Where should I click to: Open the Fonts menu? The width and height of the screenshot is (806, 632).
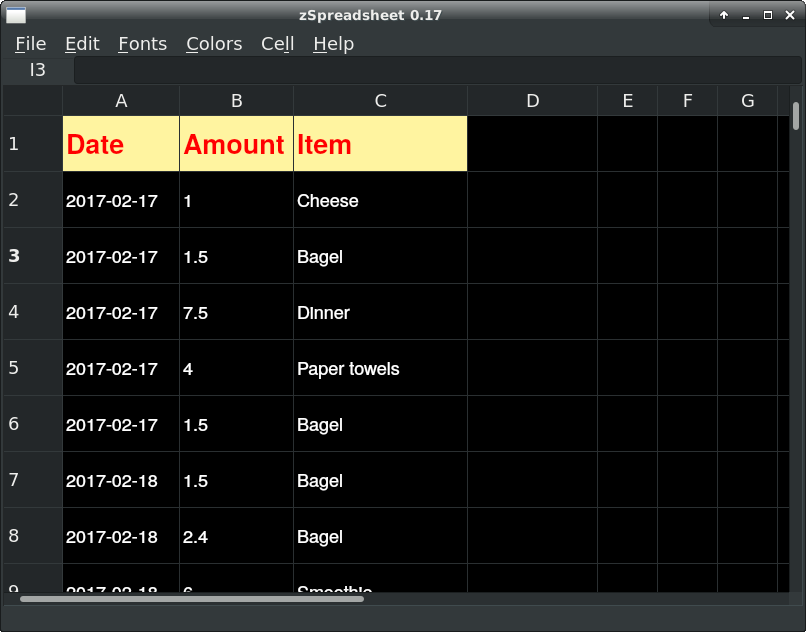click(142, 44)
